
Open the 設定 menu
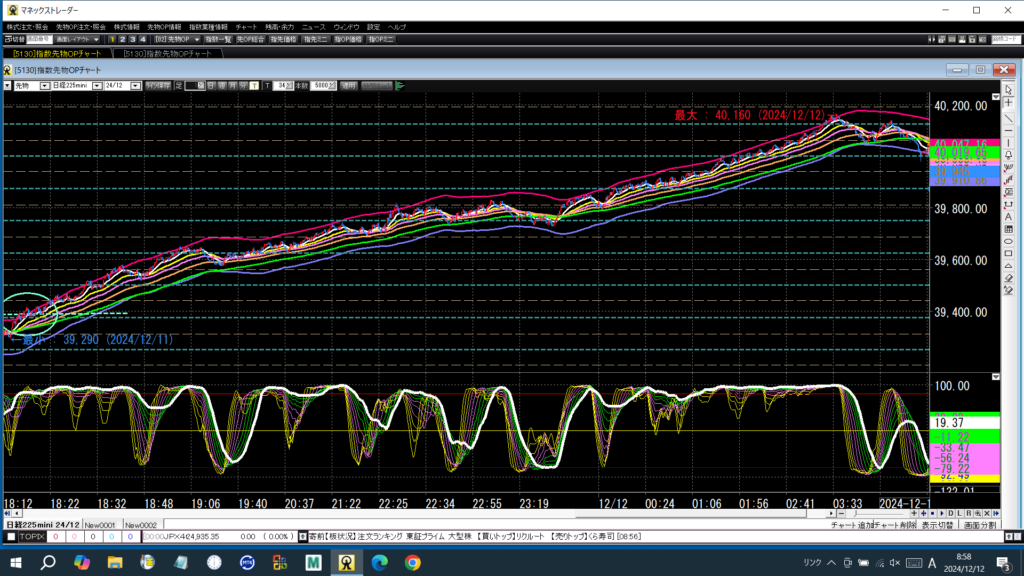click(x=373, y=27)
